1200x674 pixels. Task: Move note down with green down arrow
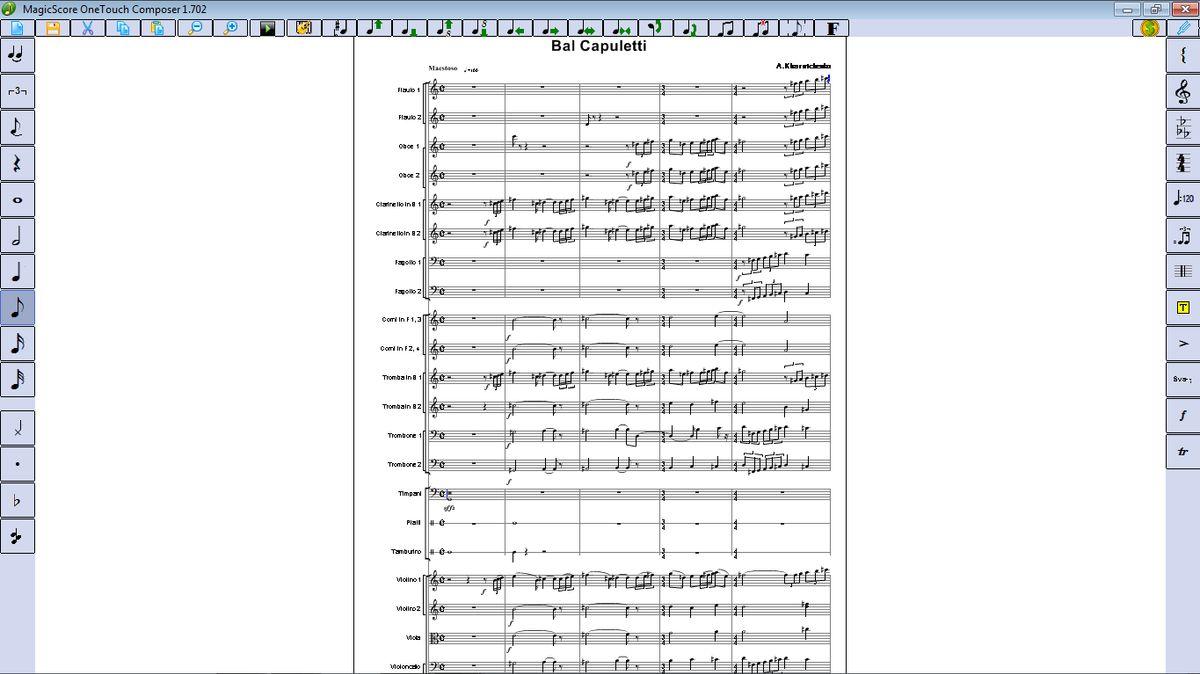pyautogui.click(x=410, y=28)
